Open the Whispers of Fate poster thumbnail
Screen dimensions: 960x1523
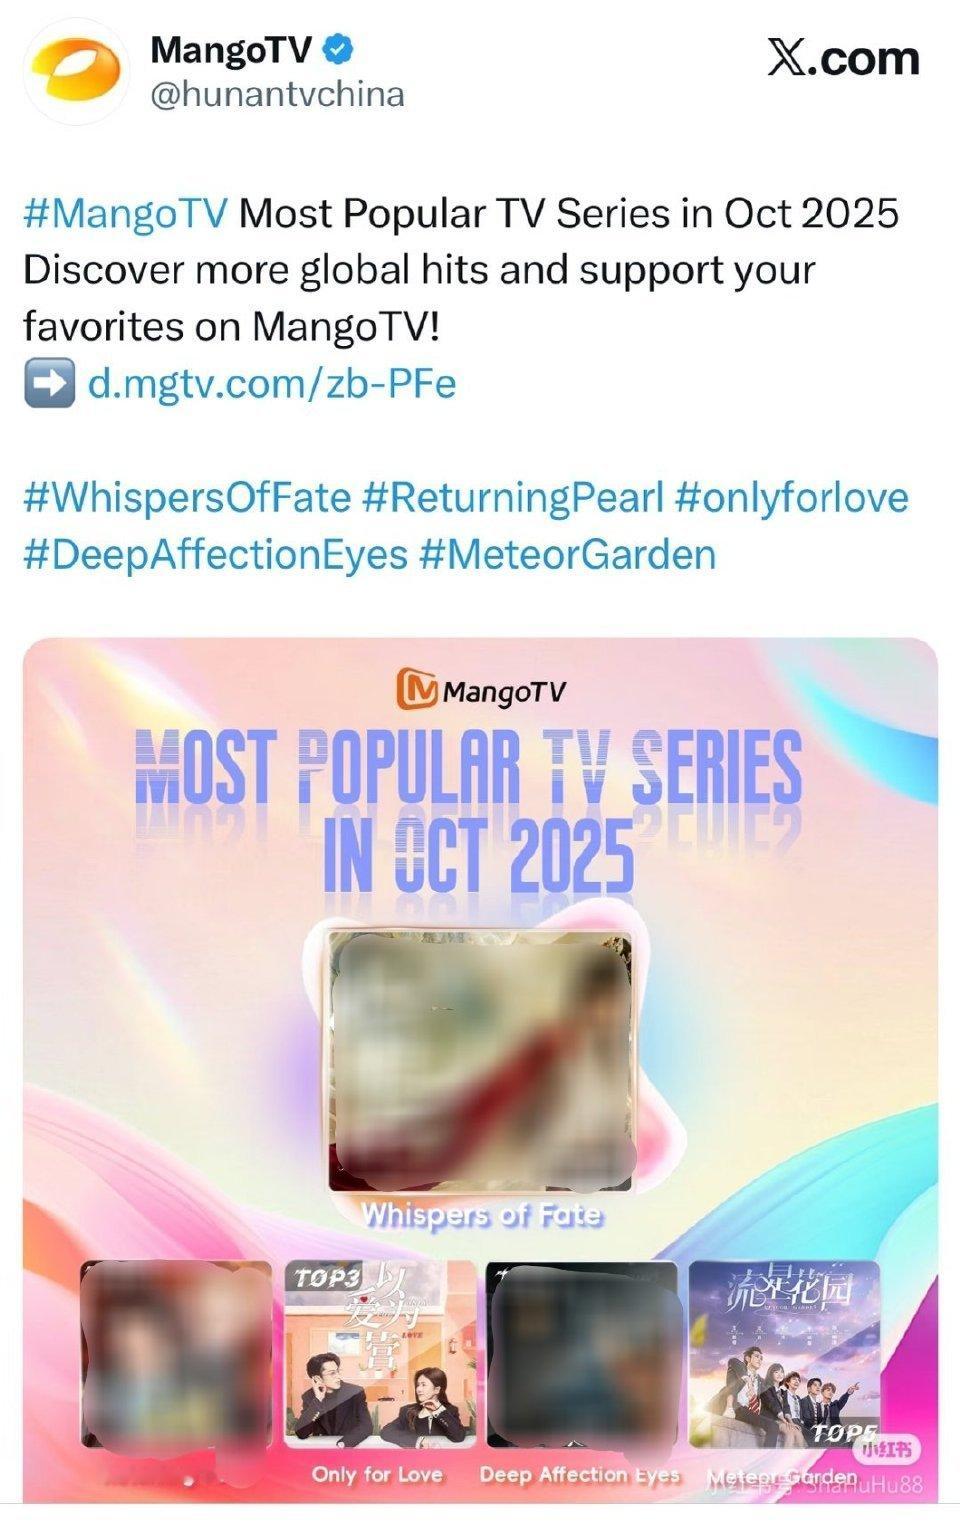[481, 1062]
